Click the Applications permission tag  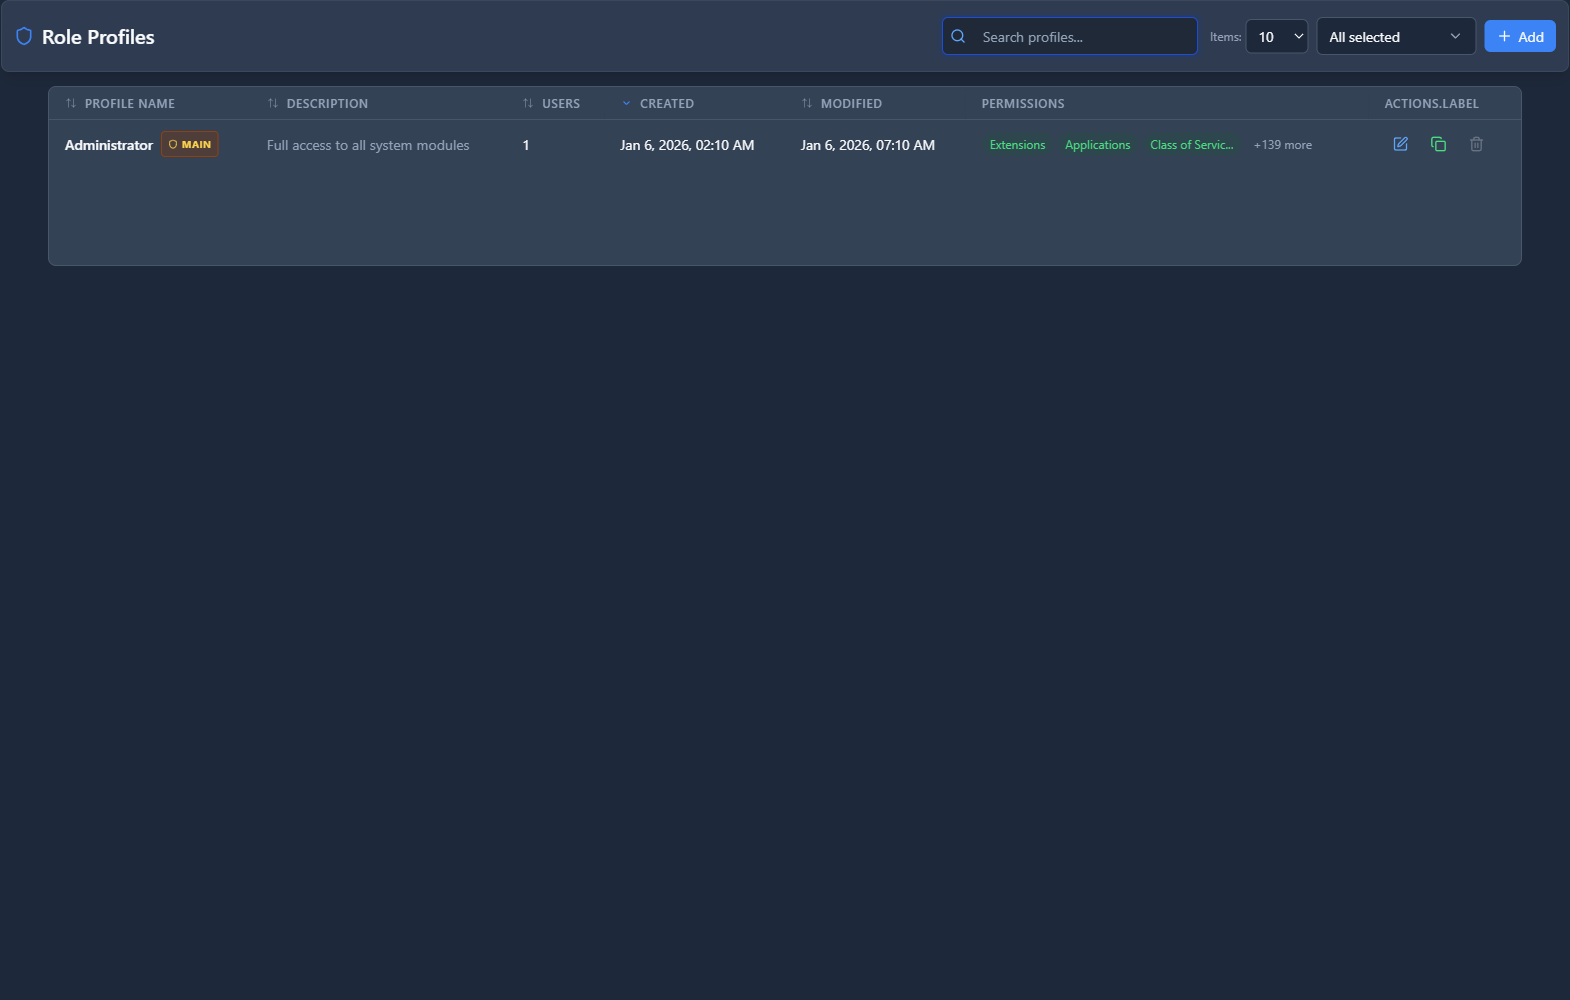[x=1097, y=145]
